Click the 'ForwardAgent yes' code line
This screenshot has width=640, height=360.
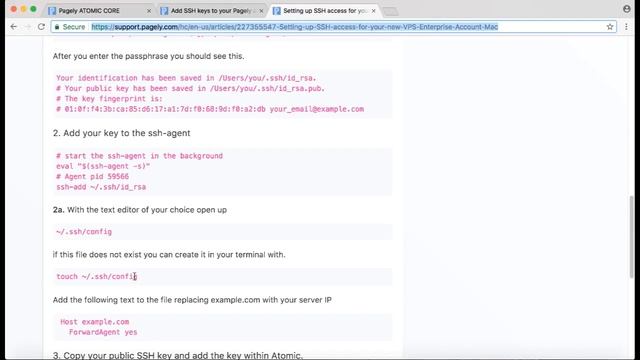pyautogui.click(x=103, y=332)
